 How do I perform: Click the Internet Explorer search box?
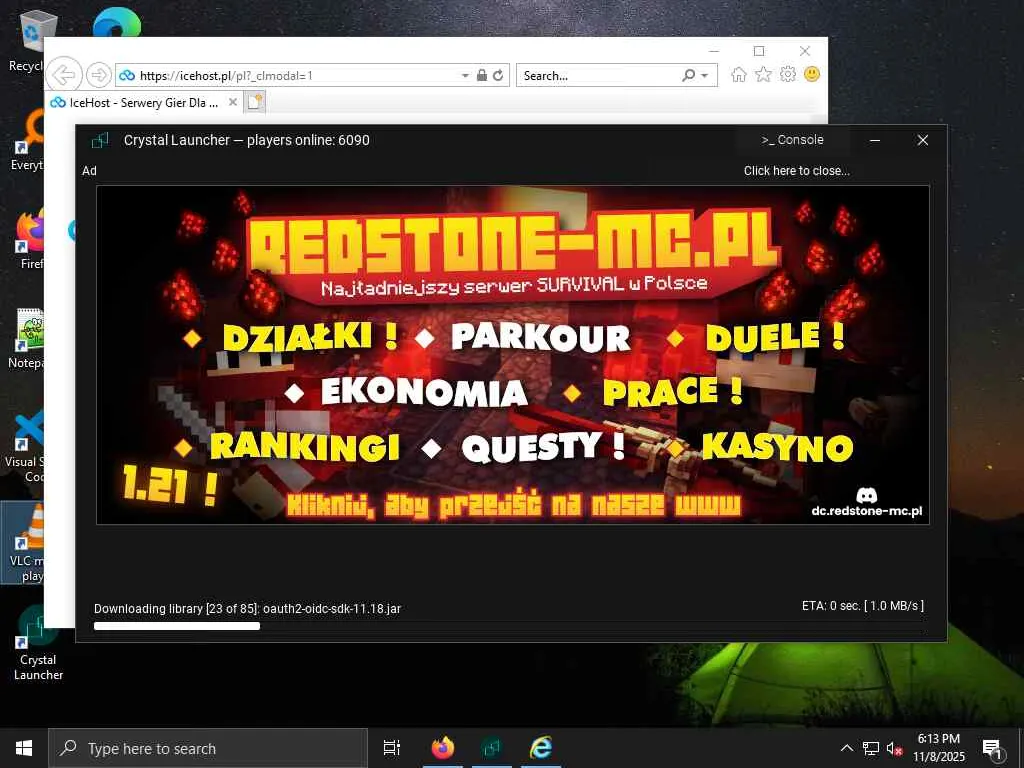[x=599, y=76]
